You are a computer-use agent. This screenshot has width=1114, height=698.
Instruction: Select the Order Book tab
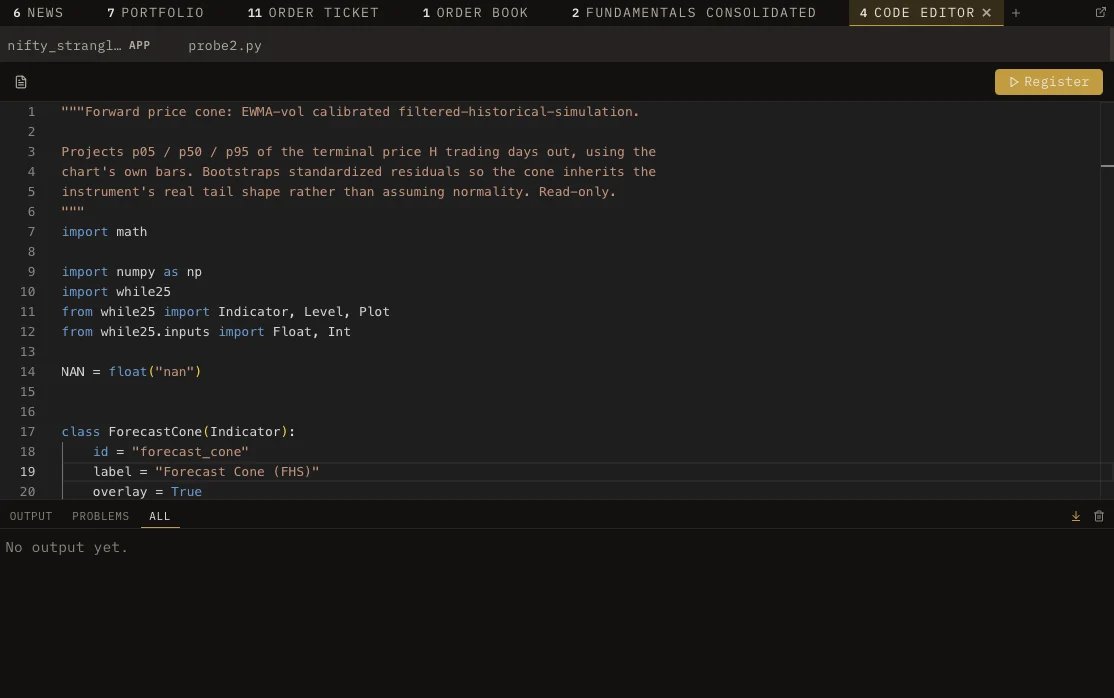point(475,13)
